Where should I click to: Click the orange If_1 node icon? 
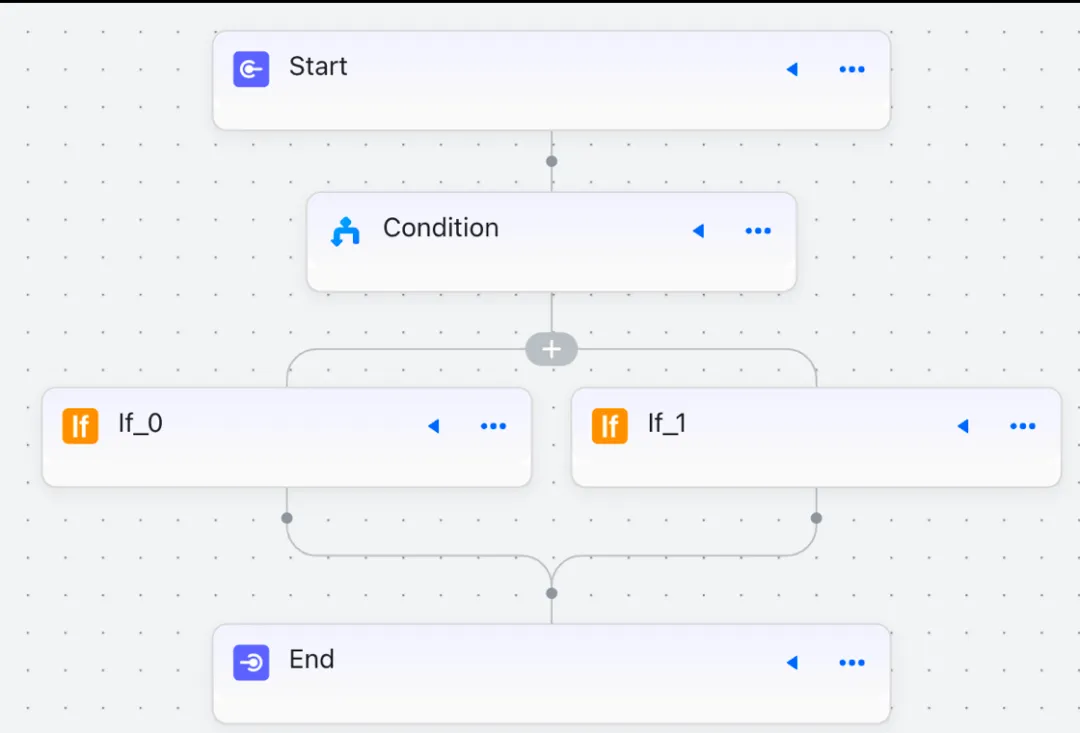tap(610, 426)
